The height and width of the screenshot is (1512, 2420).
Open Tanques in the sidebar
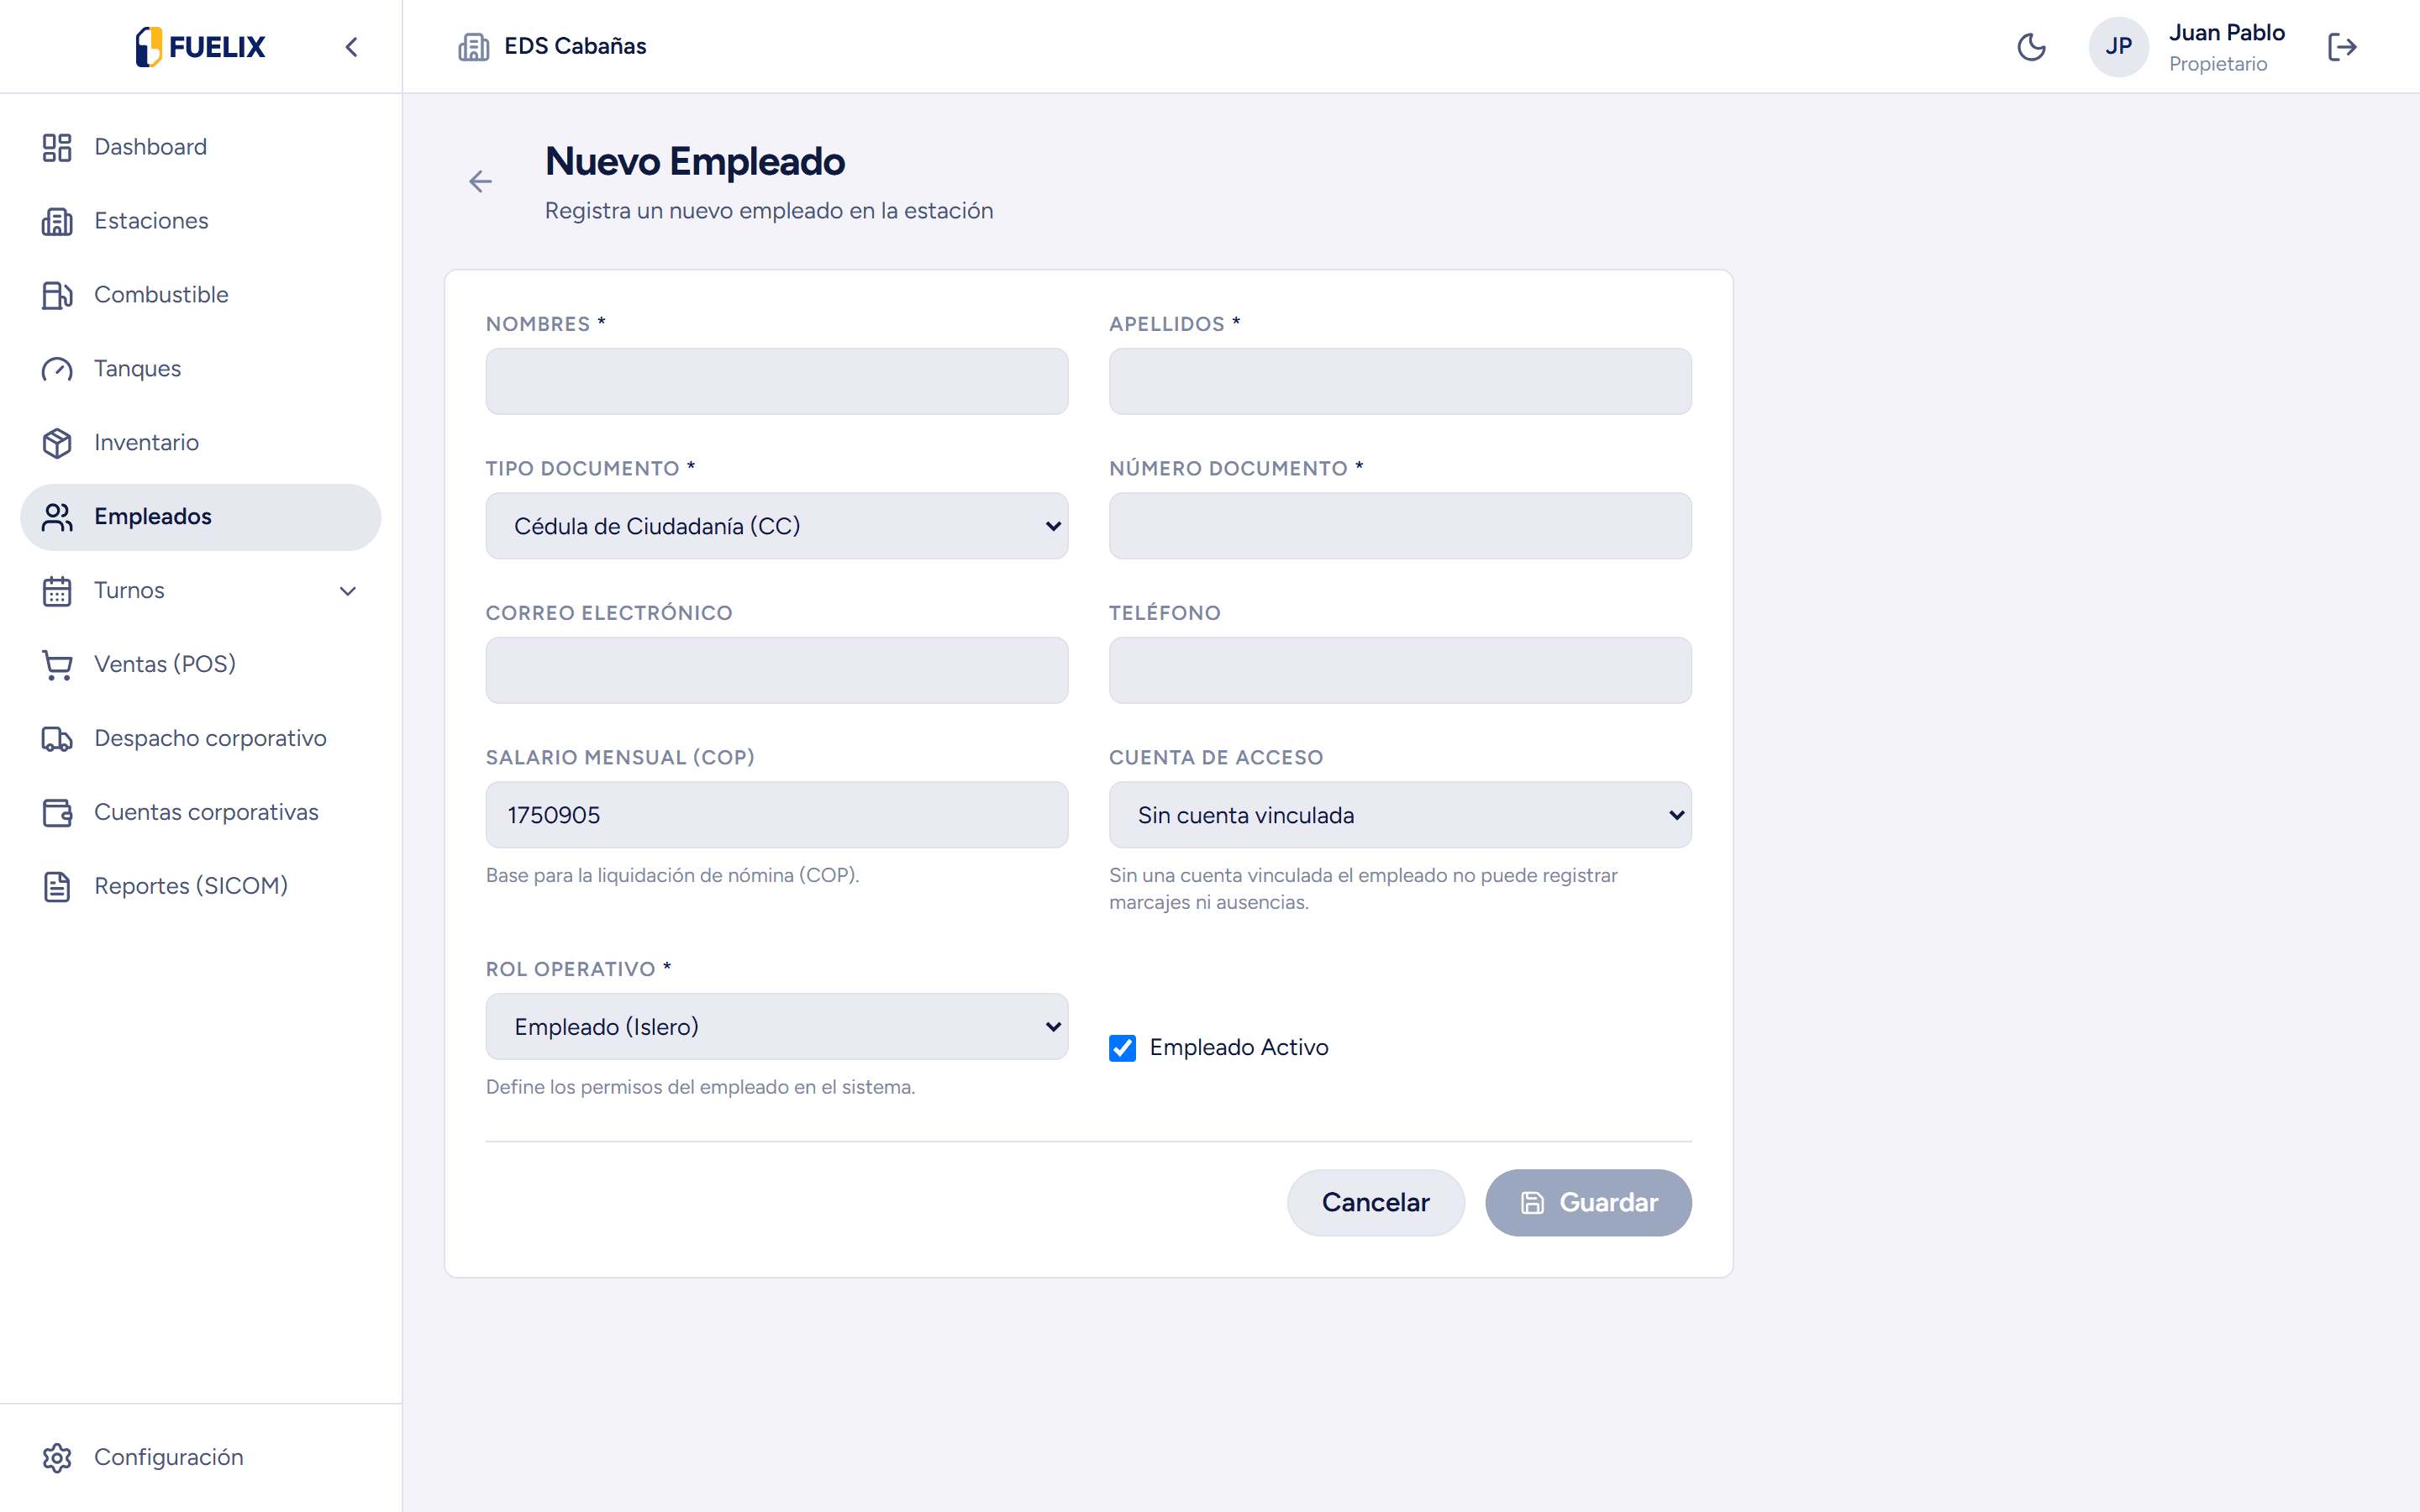[200, 369]
